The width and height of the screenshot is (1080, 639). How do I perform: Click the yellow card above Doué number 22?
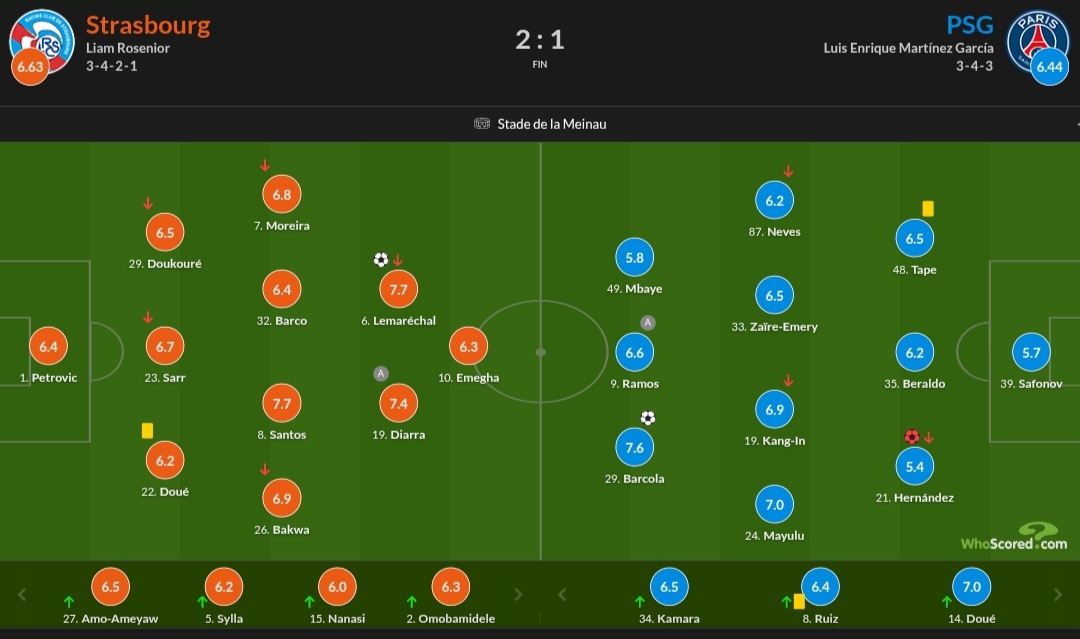click(x=147, y=430)
